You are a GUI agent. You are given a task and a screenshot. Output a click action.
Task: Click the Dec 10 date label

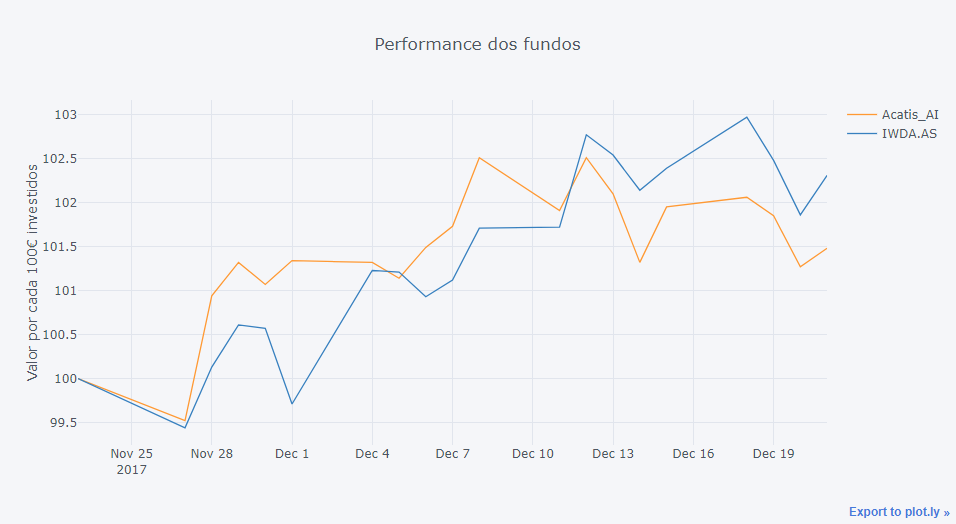[x=533, y=454]
